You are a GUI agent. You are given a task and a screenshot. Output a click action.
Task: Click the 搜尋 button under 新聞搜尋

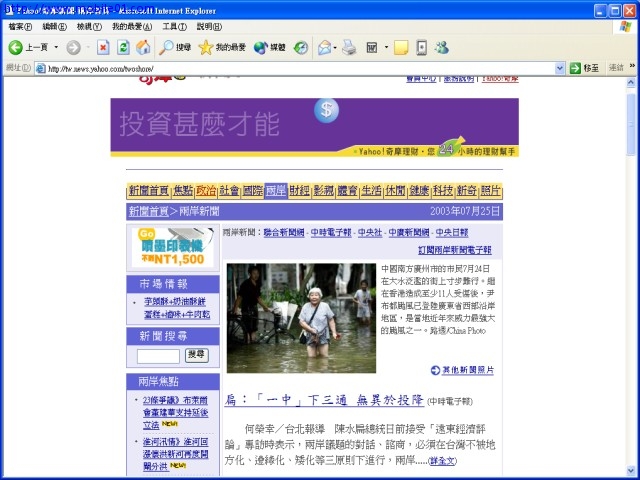(197, 355)
